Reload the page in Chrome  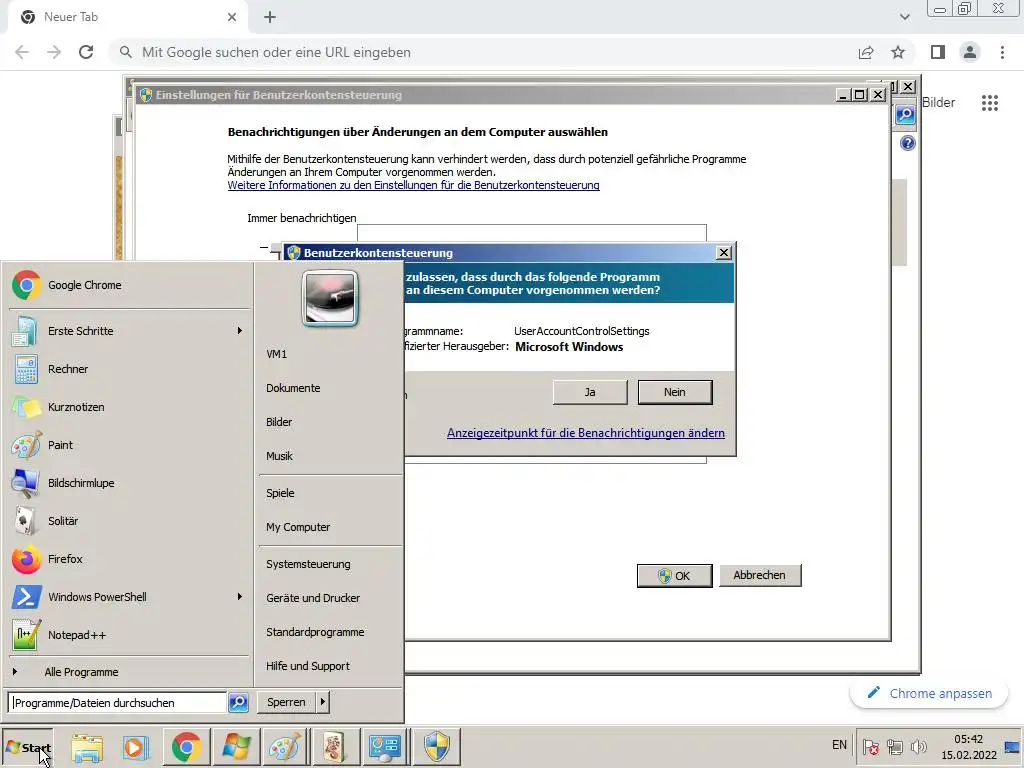[86, 52]
